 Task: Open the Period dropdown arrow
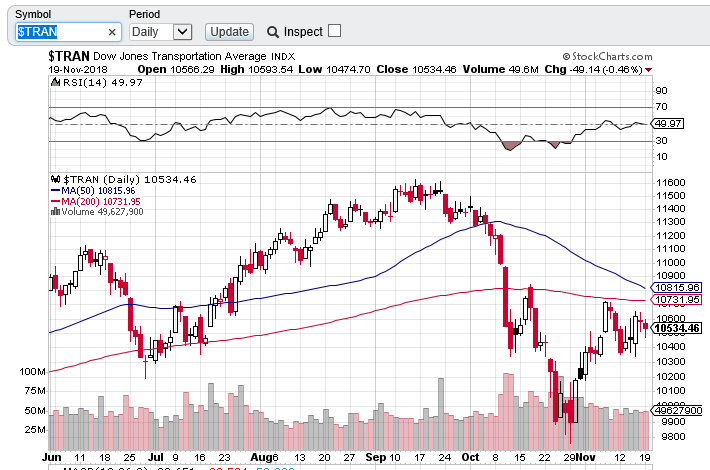(x=182, y=32)
